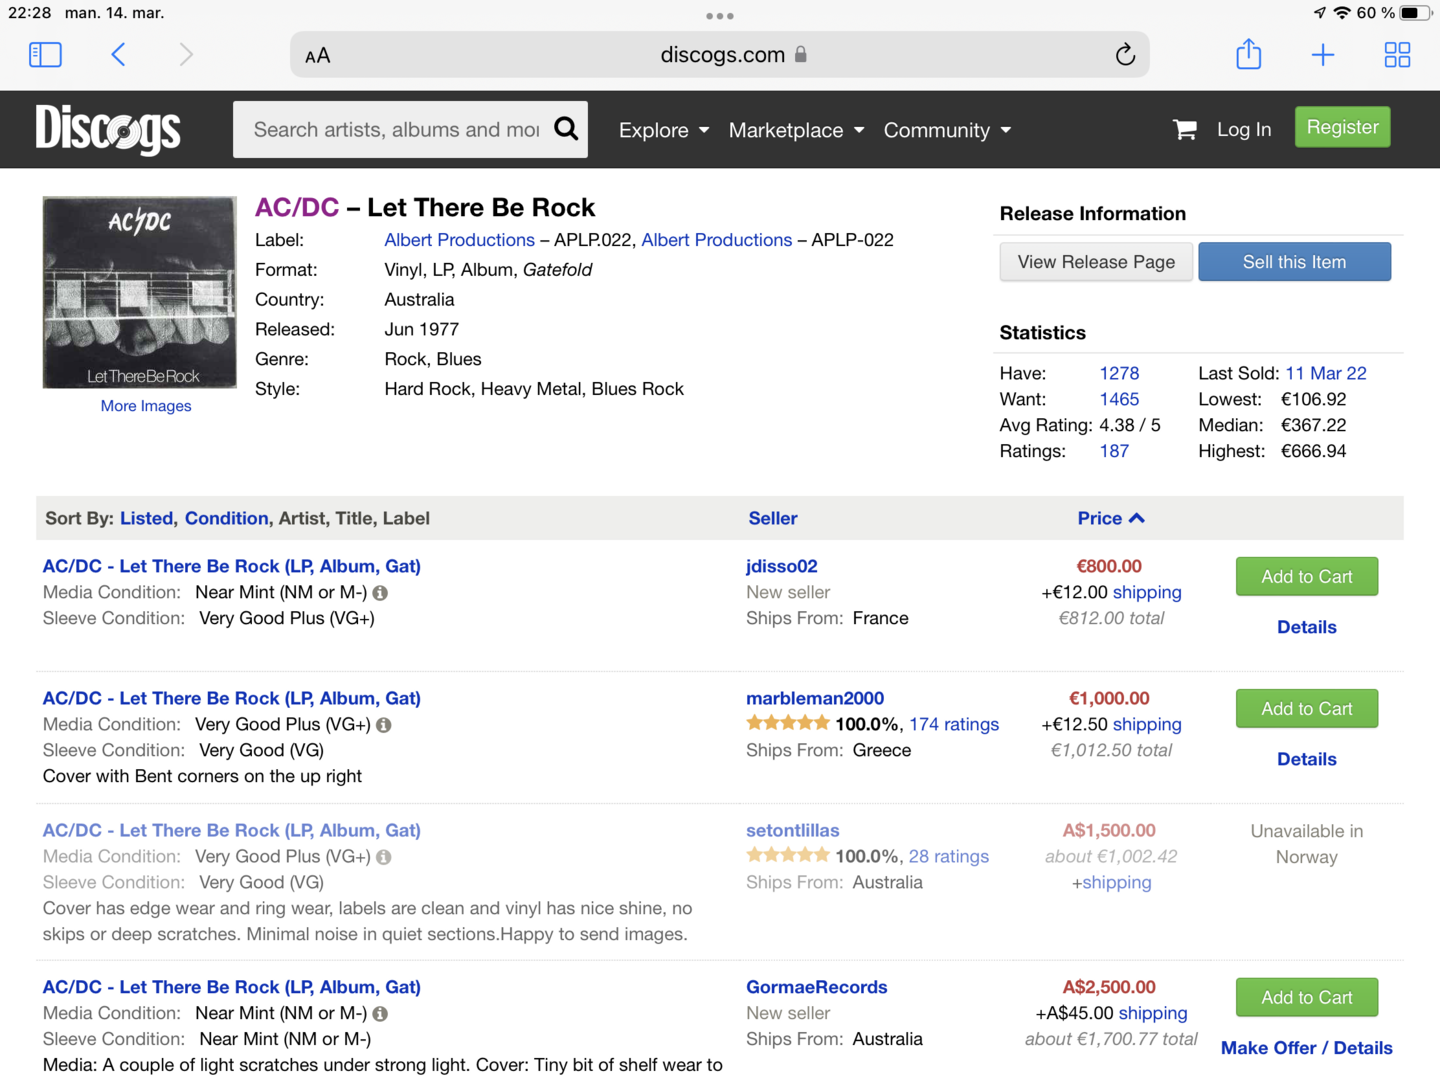Go back with the Safari back arrow
1440x1080 pixels.
tap(118, 54)
